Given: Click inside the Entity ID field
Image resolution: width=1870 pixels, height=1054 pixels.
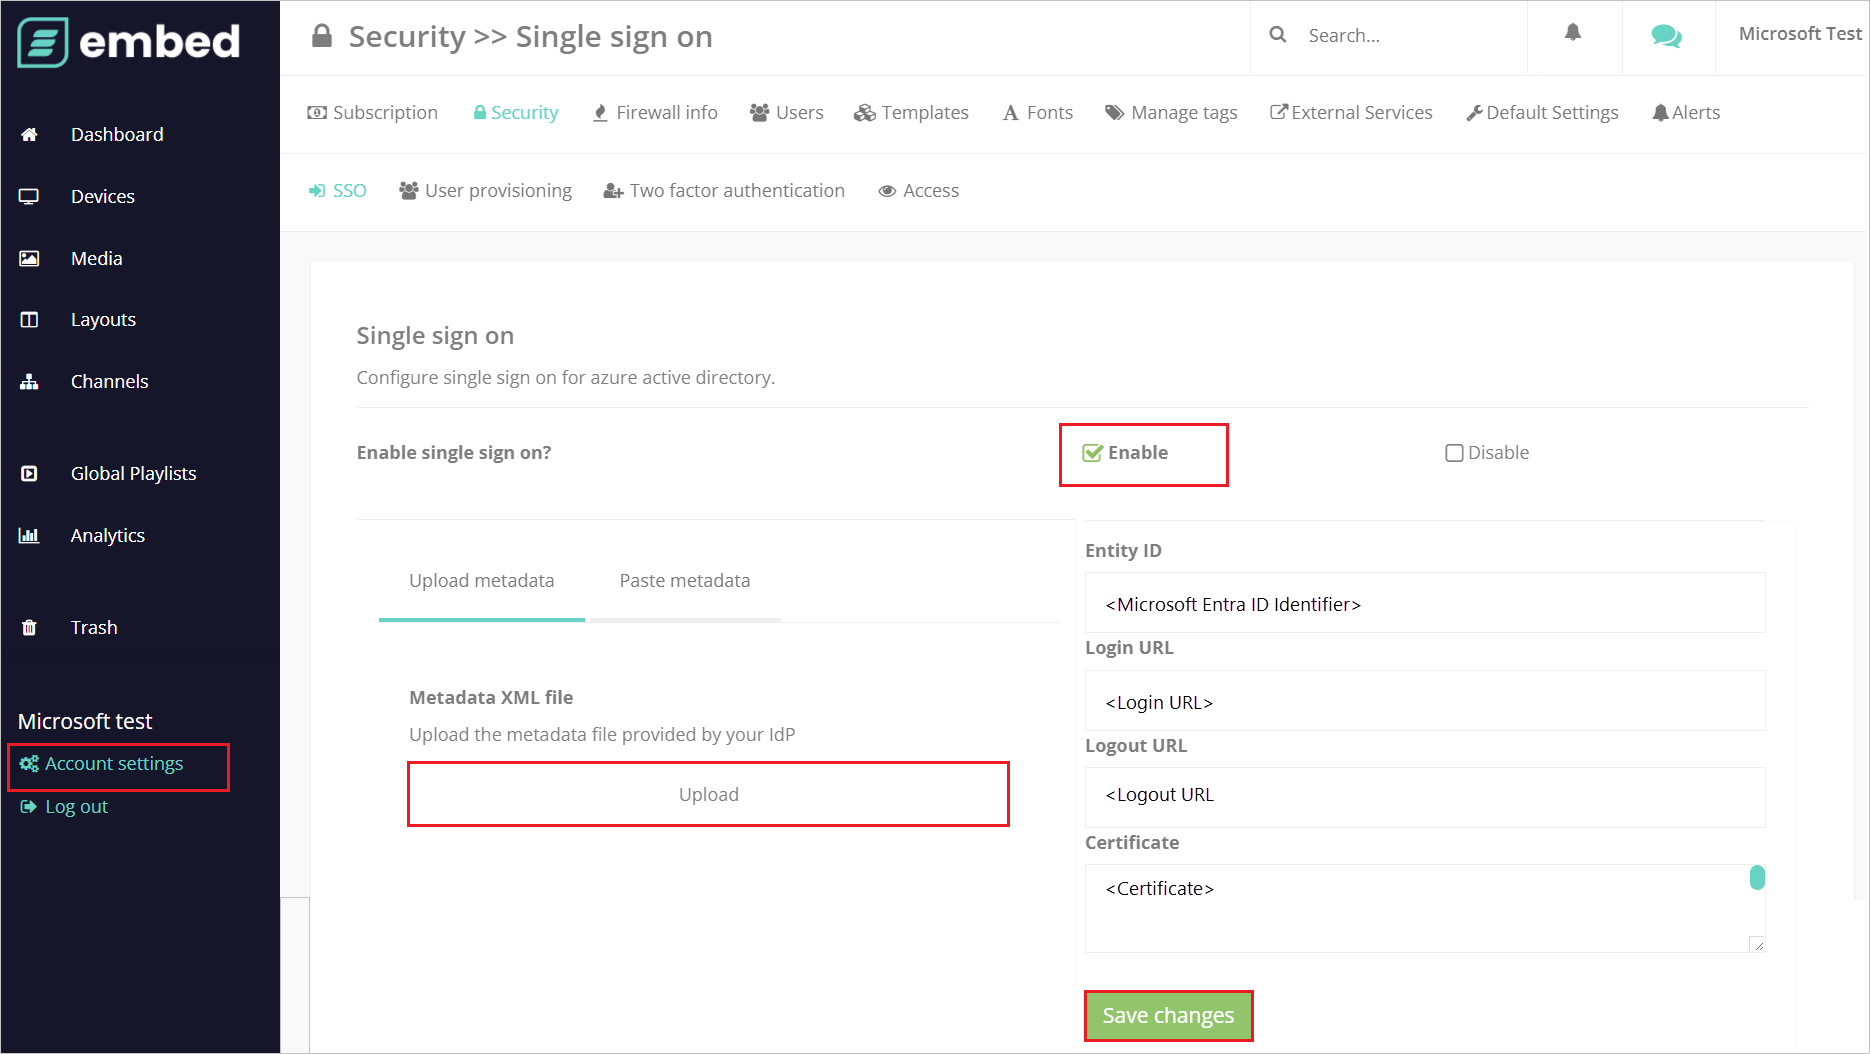Looking at the screenshot, I should pyautogui.click(x=1424, y=603).
